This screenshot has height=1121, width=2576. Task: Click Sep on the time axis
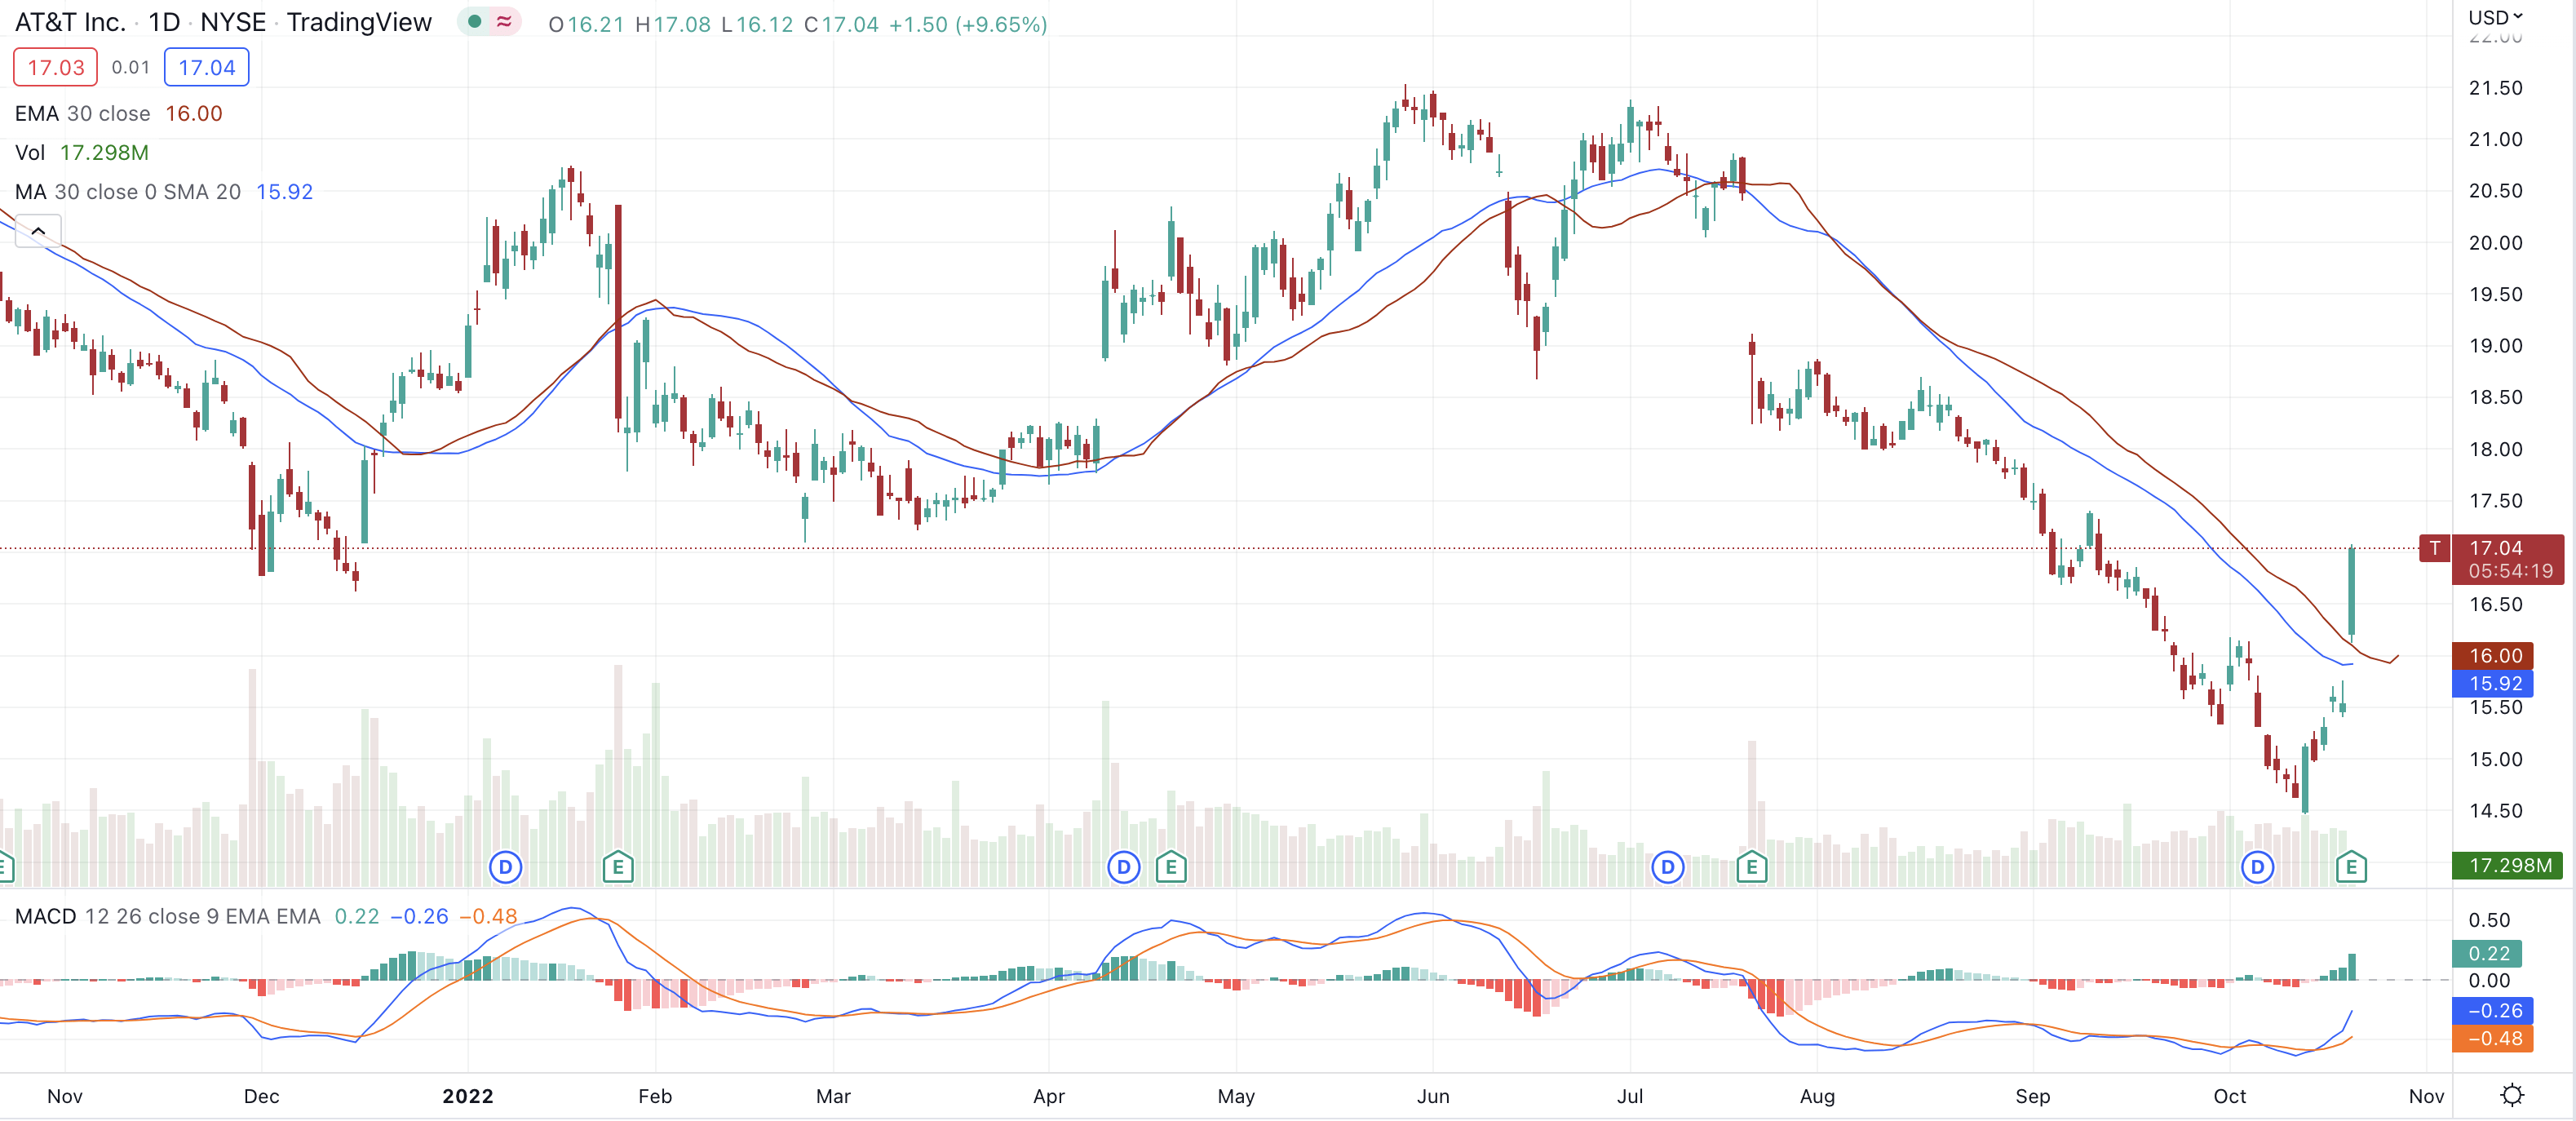click(2032, 1096)
